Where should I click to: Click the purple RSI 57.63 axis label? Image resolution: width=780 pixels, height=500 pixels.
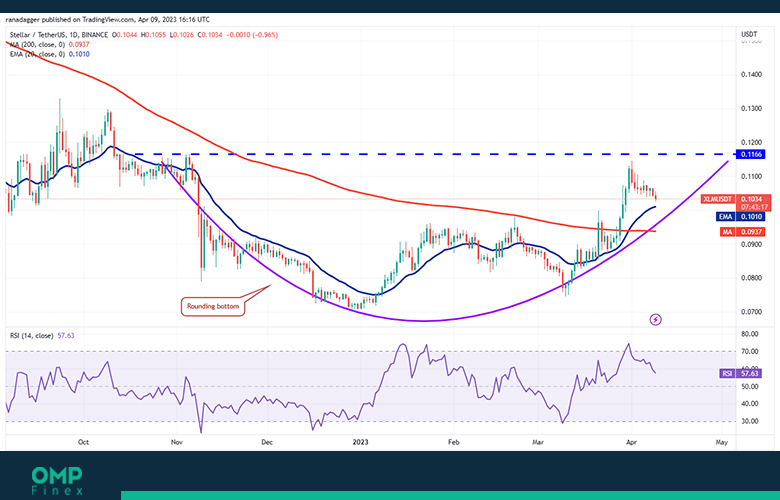click(x=742, y=373)
